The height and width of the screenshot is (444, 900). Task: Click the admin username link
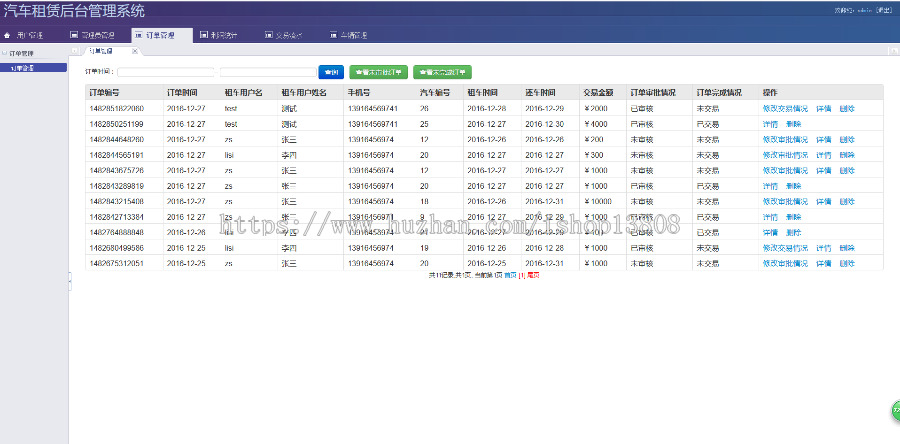(x=864, y=10)
